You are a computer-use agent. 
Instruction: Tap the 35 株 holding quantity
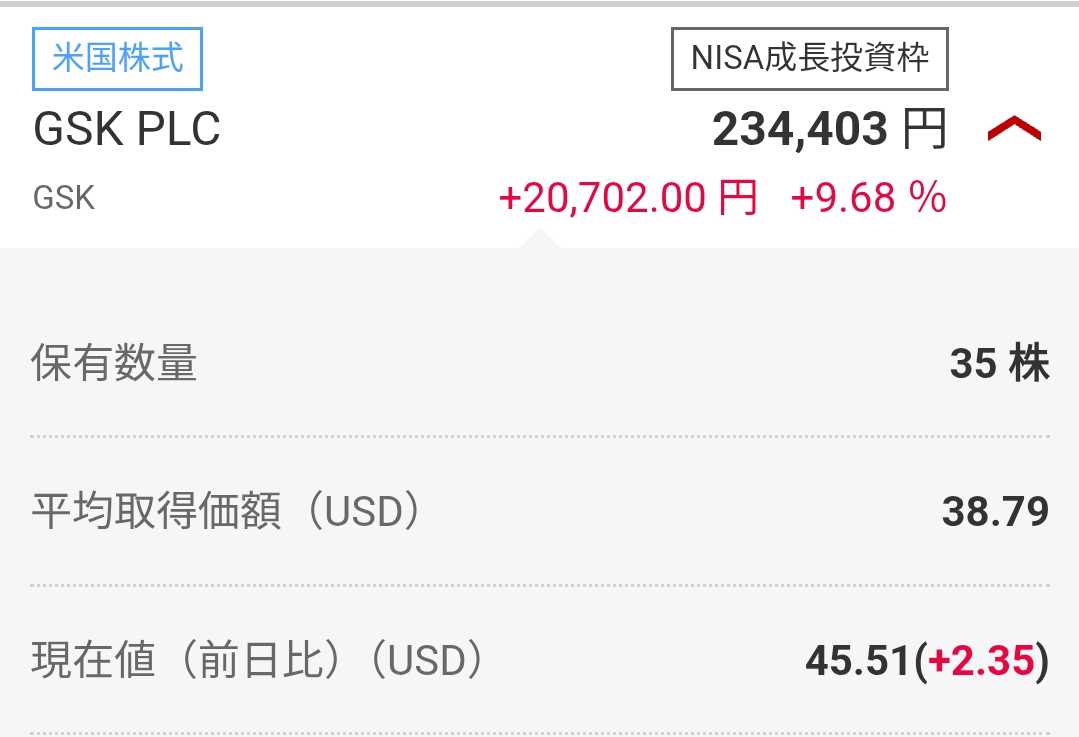pyautogui.click(x=998, y=363)
